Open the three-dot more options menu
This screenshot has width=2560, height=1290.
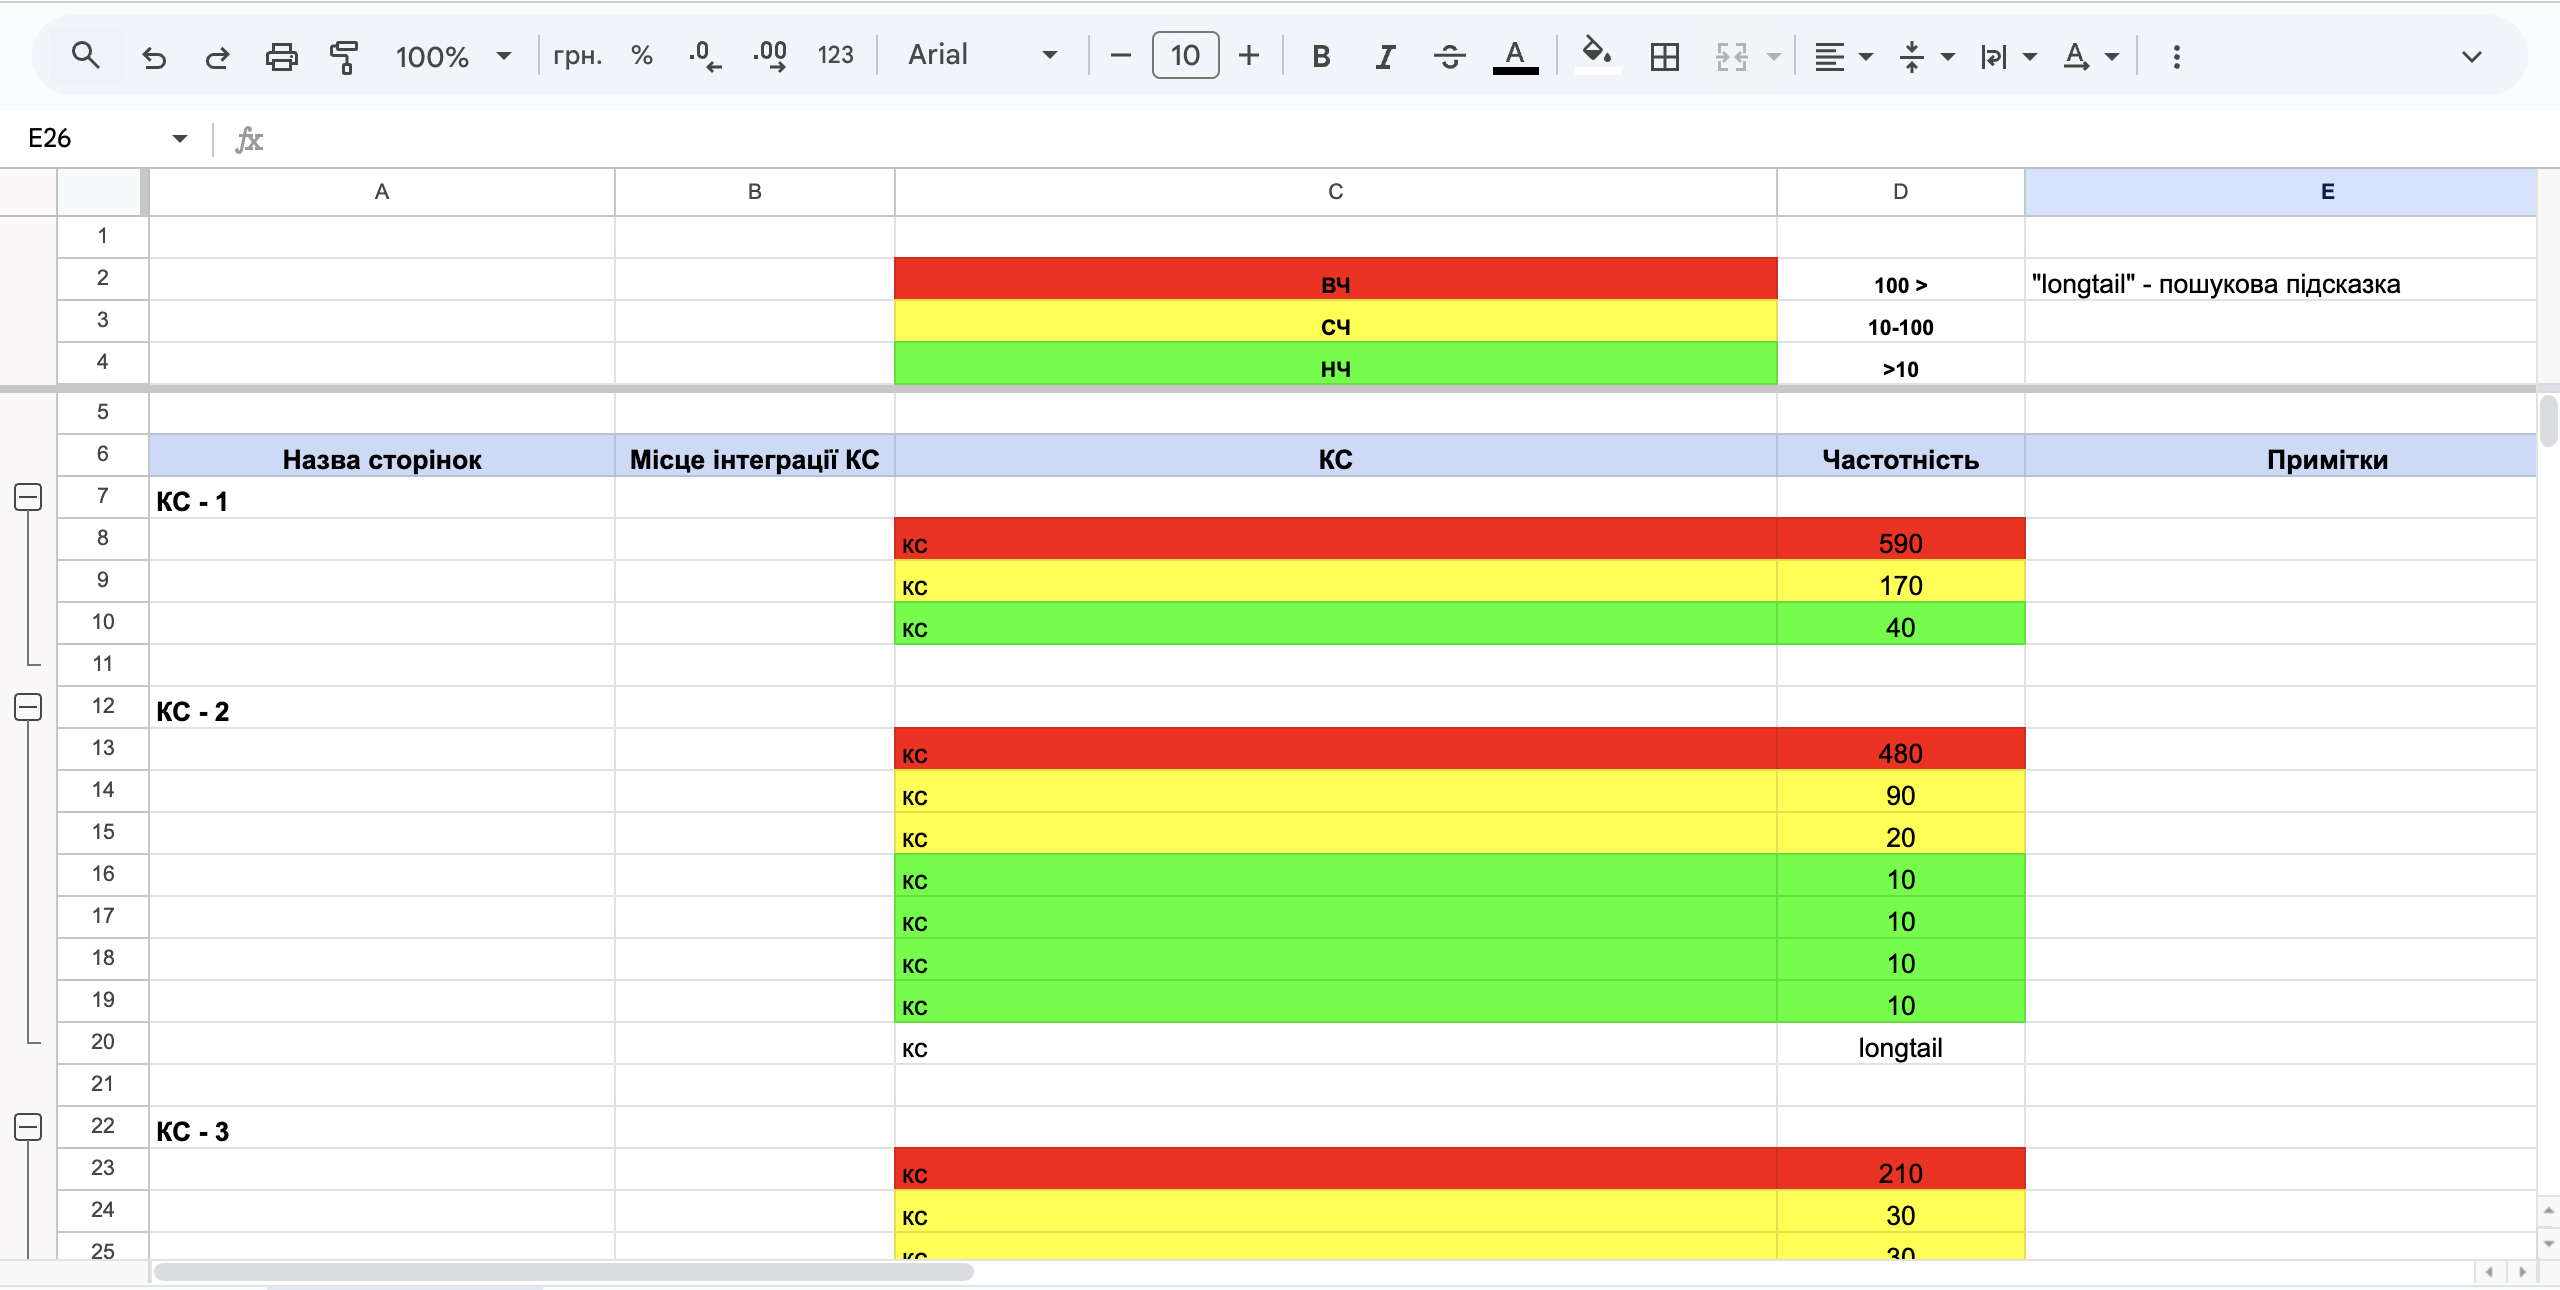(2177, 56)
